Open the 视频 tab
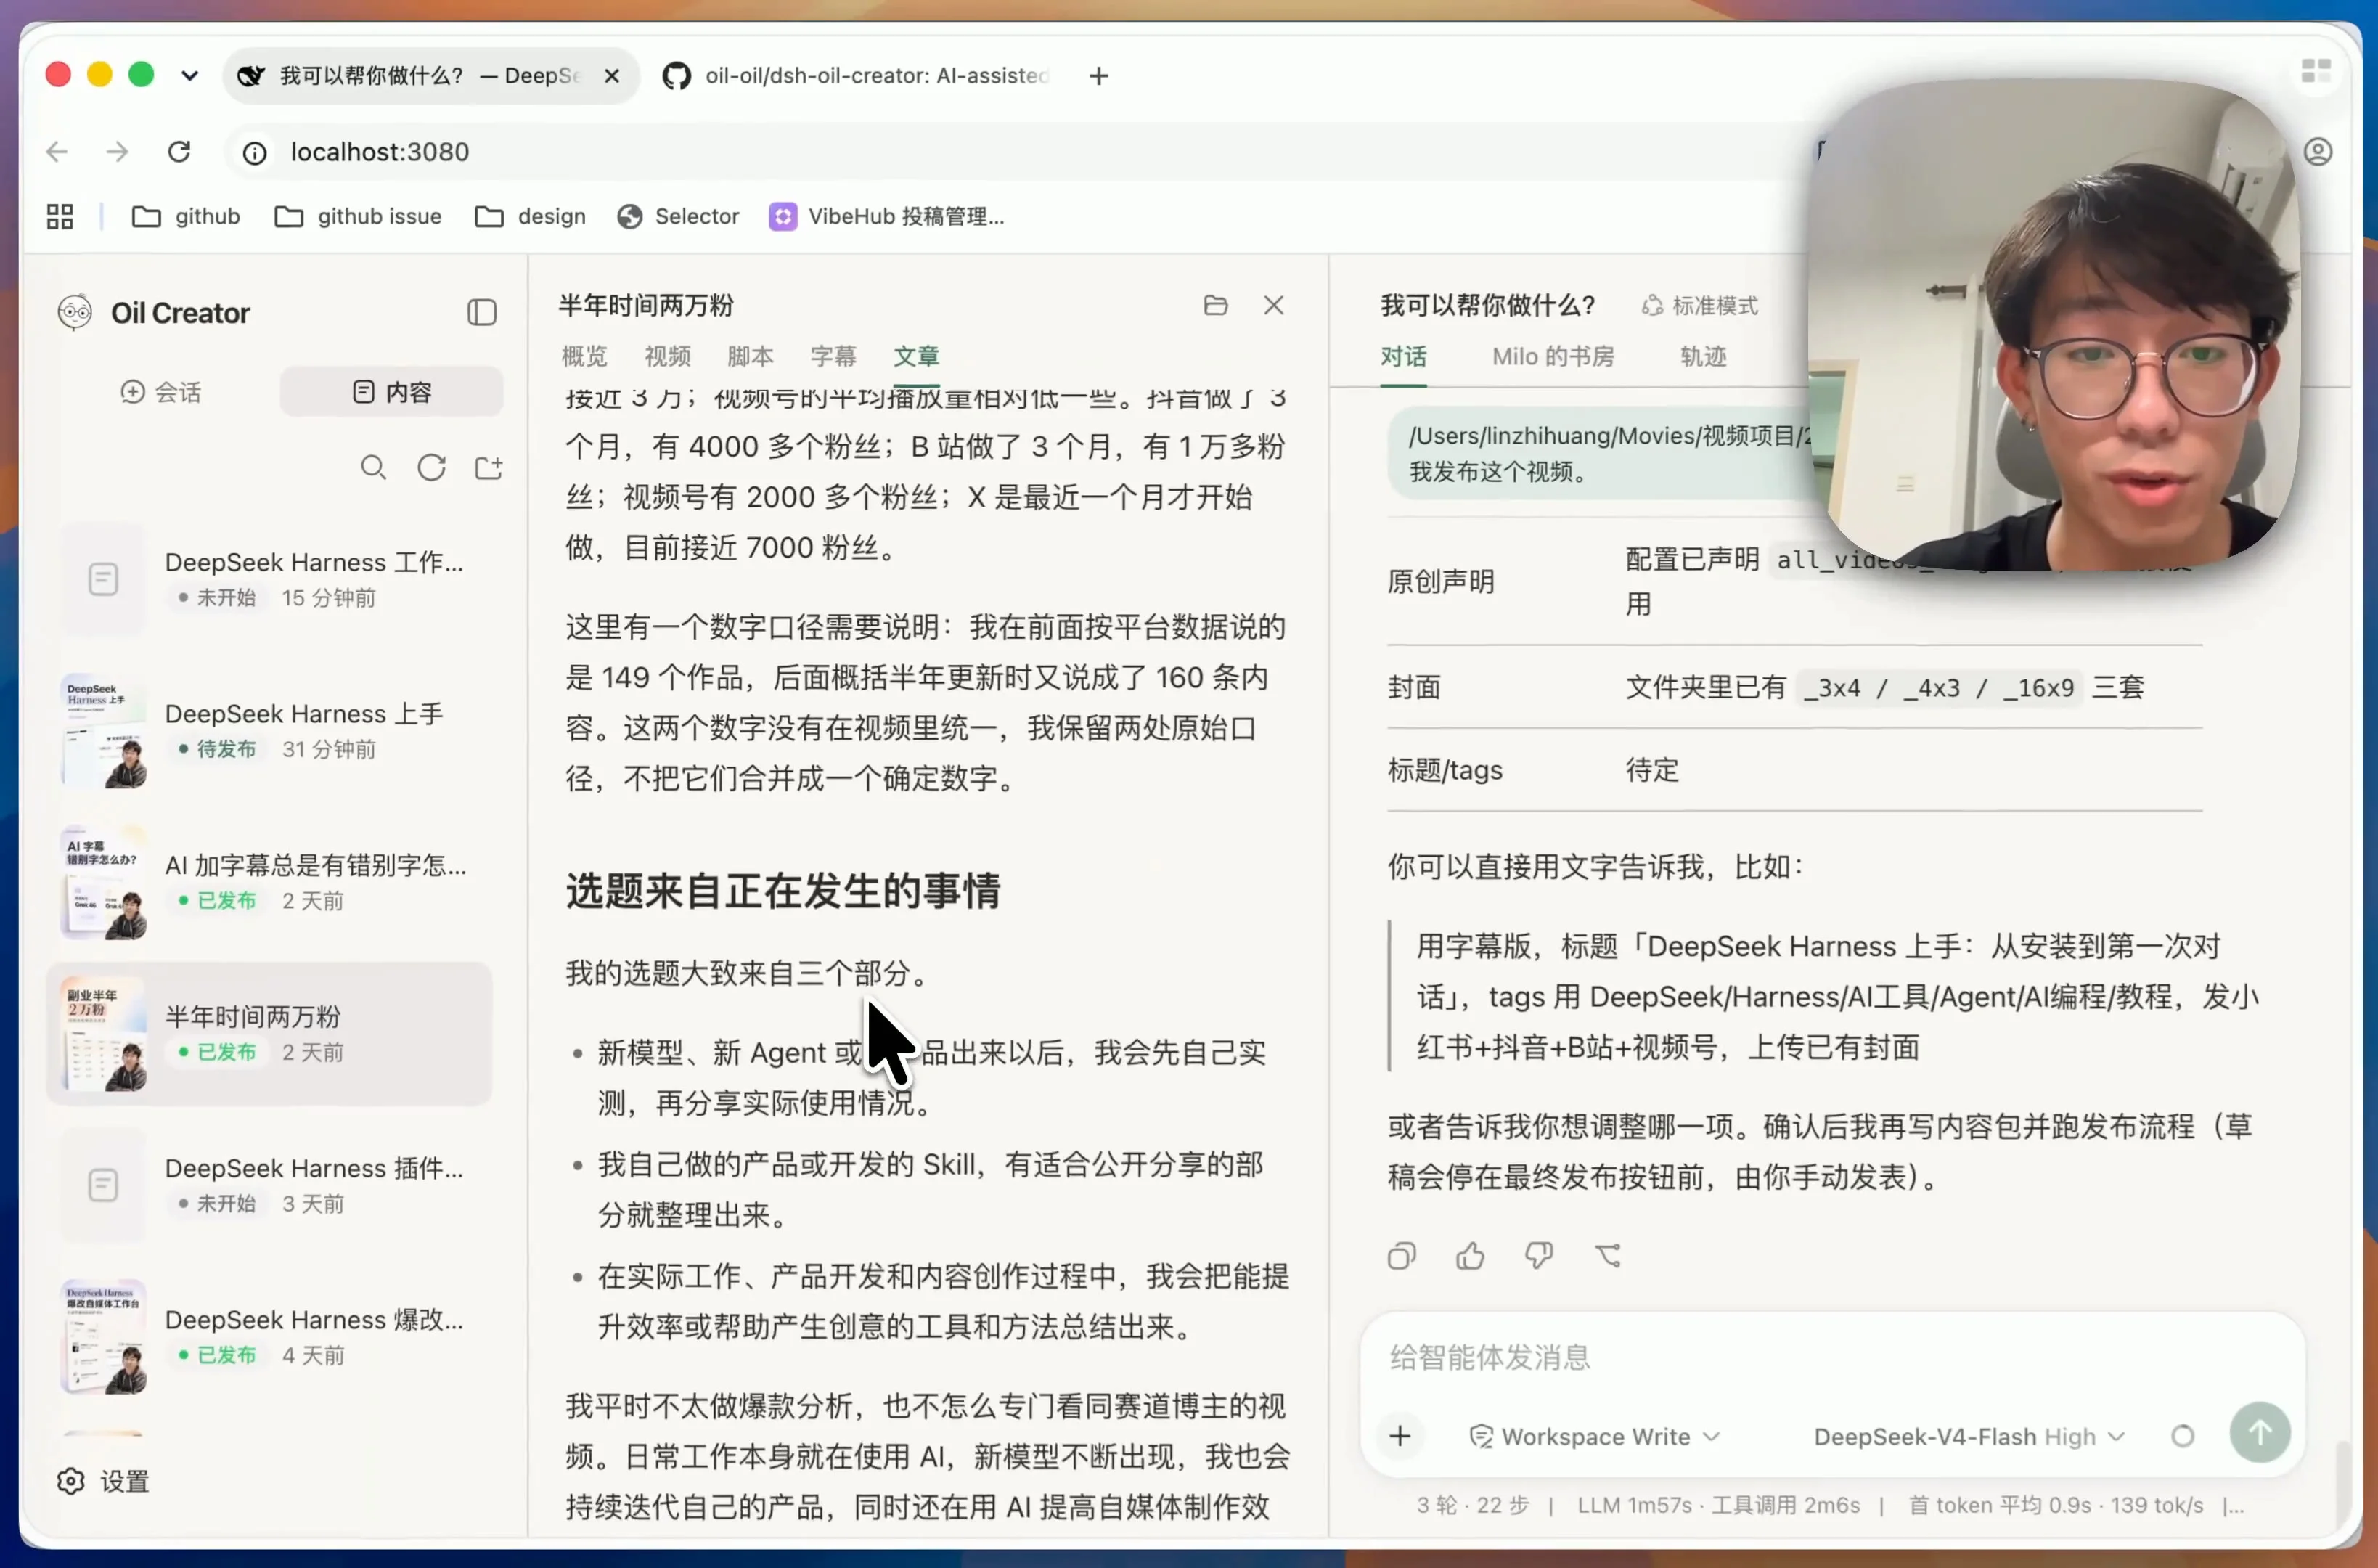The image size is (2378, 1568). coord(667,356)
